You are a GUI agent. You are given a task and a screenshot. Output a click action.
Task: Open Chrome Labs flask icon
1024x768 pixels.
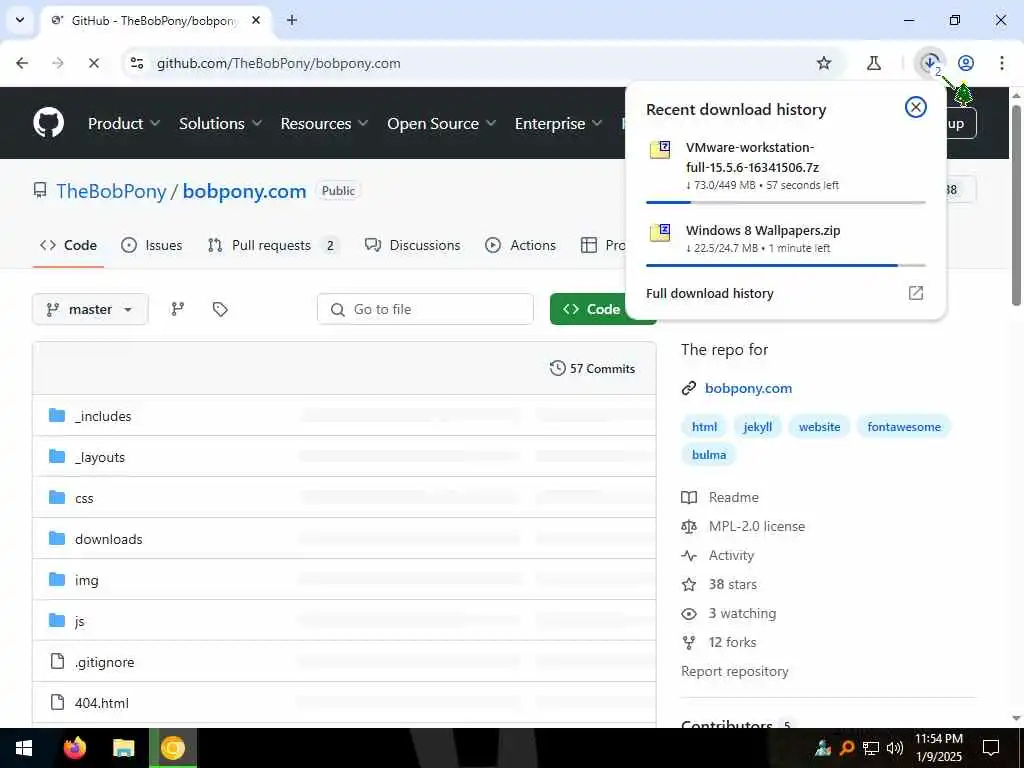874,63
